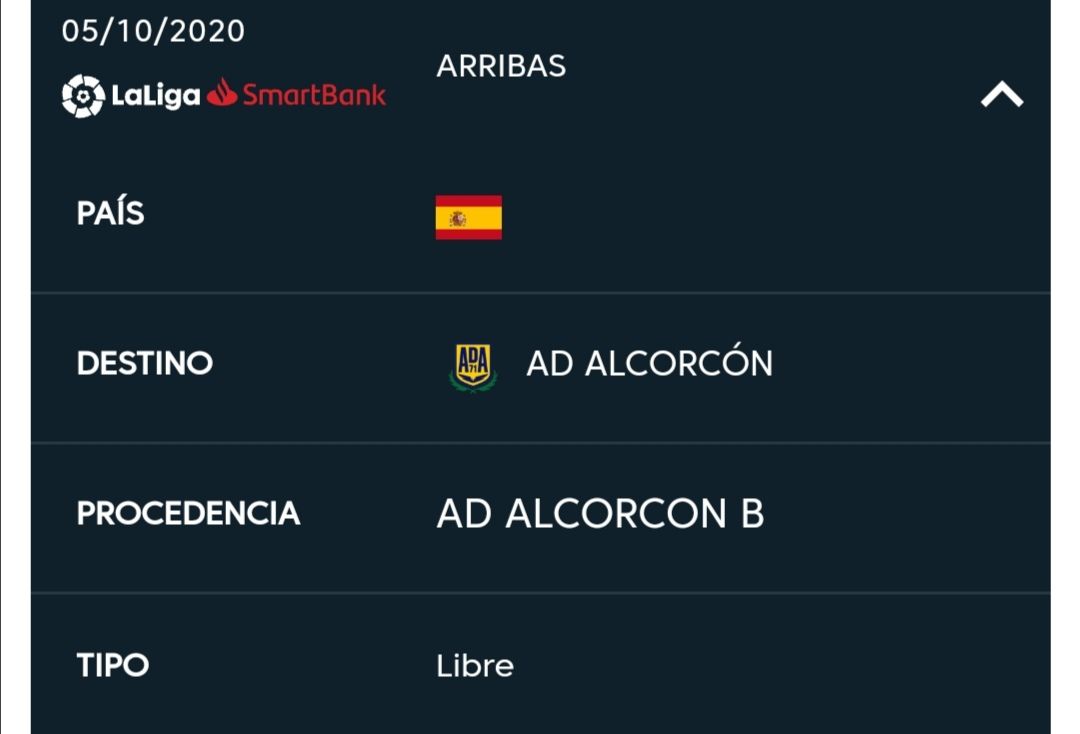1080x734 pixels.
Task: Click the white LaLiga wordmark text
Action: pos(156,96)
